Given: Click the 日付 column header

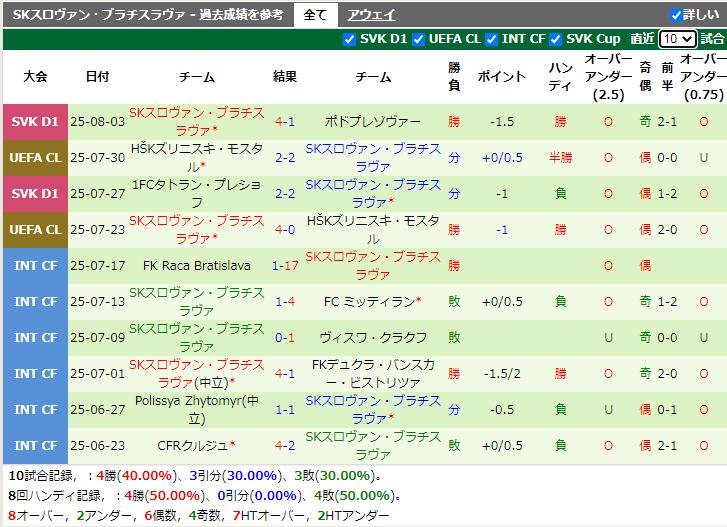Looking at the screenshot, I should coord(97,76).
